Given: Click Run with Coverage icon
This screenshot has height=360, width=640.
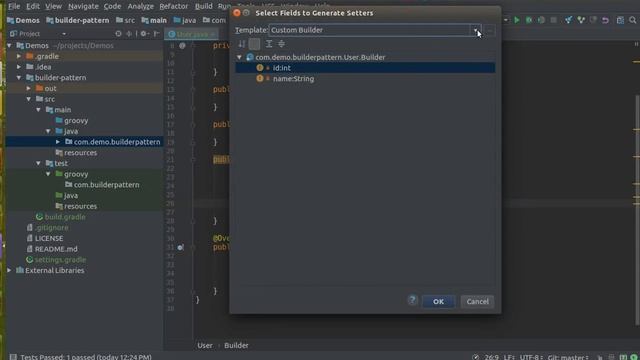Looking at the screenshot, I should click(x=541, y=20).
